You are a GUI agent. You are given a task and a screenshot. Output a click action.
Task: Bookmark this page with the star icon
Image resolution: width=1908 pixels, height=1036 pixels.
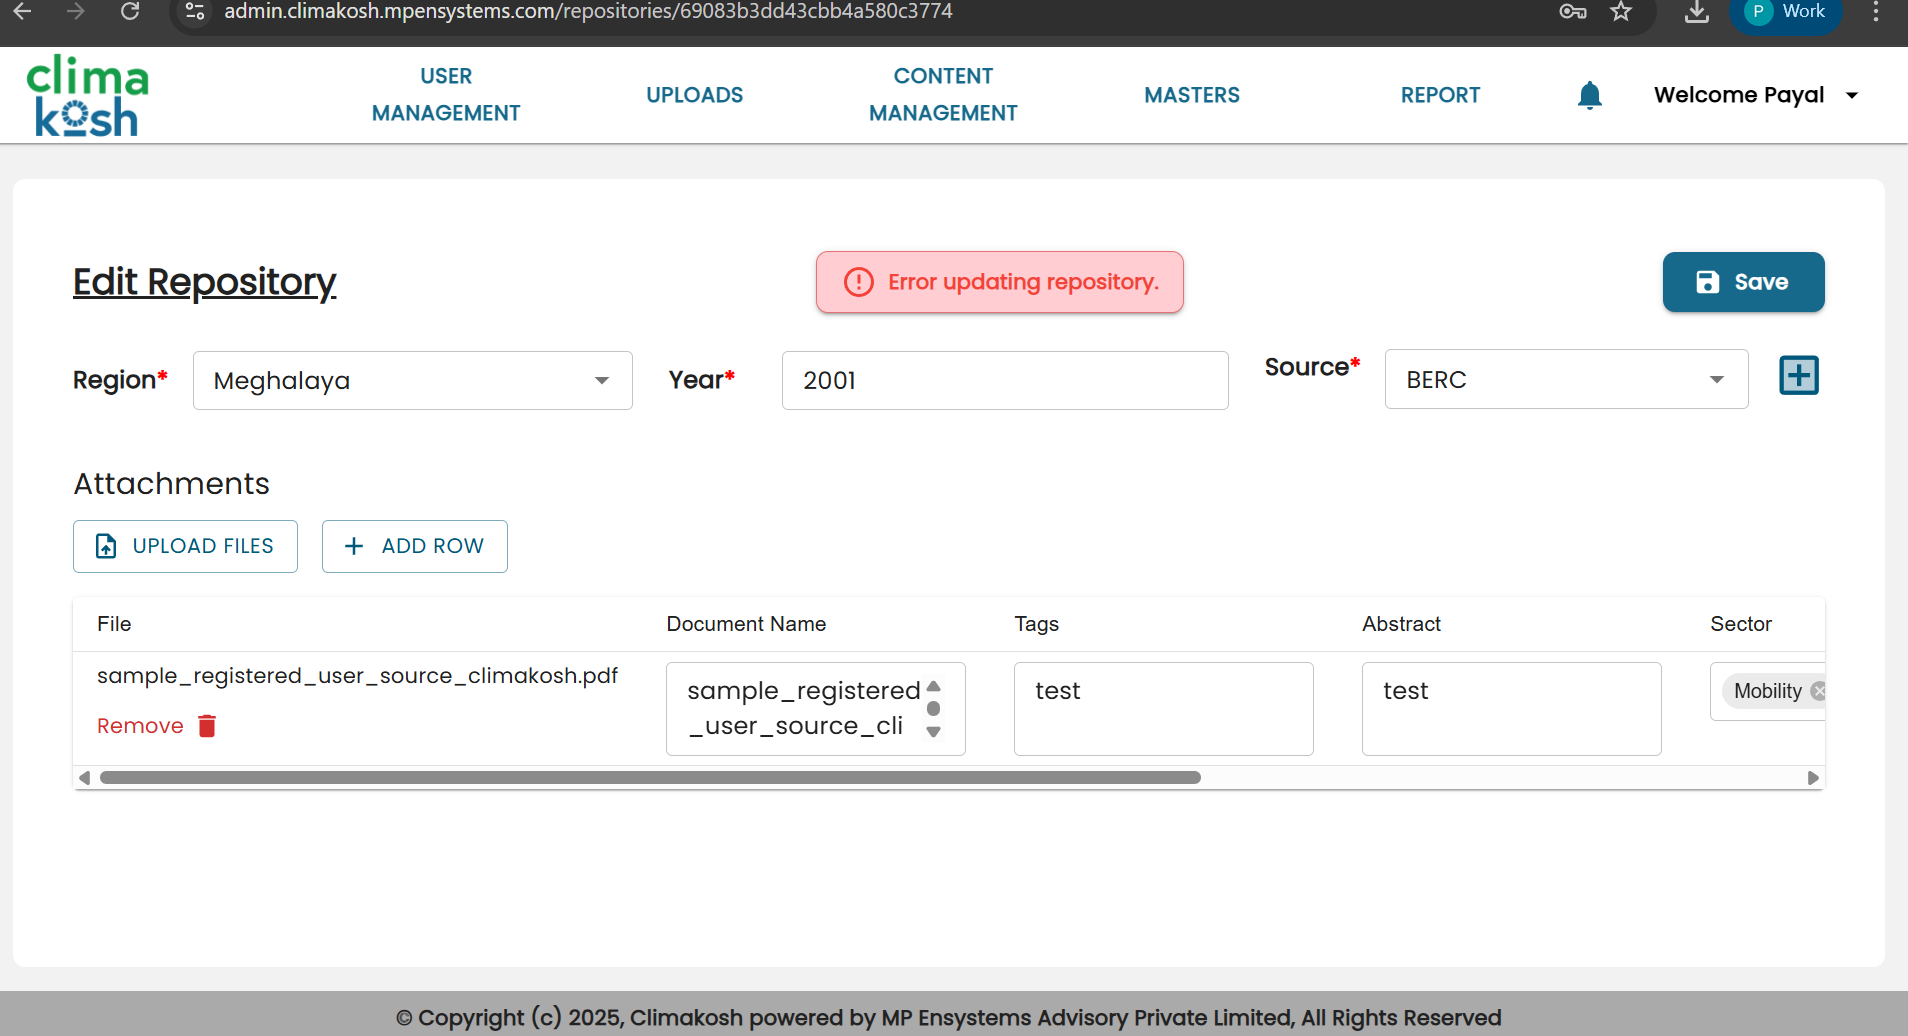coord(1621,12)
